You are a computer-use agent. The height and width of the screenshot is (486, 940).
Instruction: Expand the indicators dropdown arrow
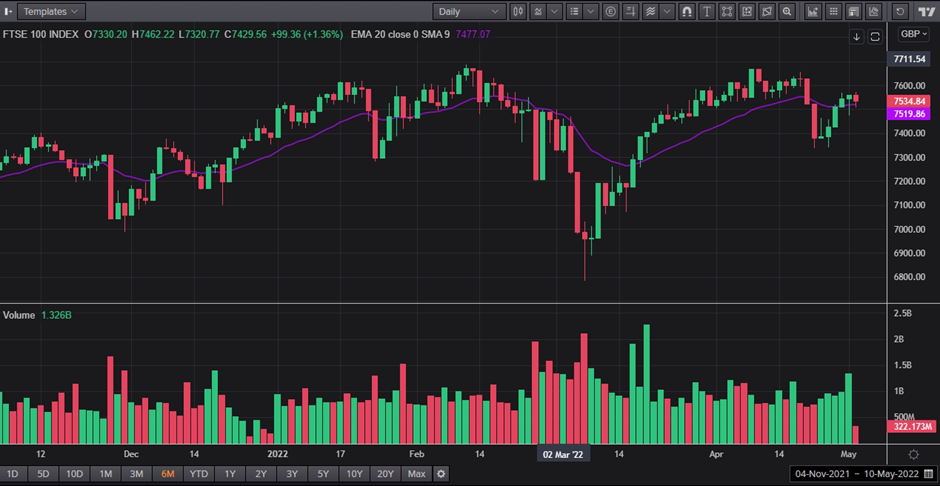point(555,11)
